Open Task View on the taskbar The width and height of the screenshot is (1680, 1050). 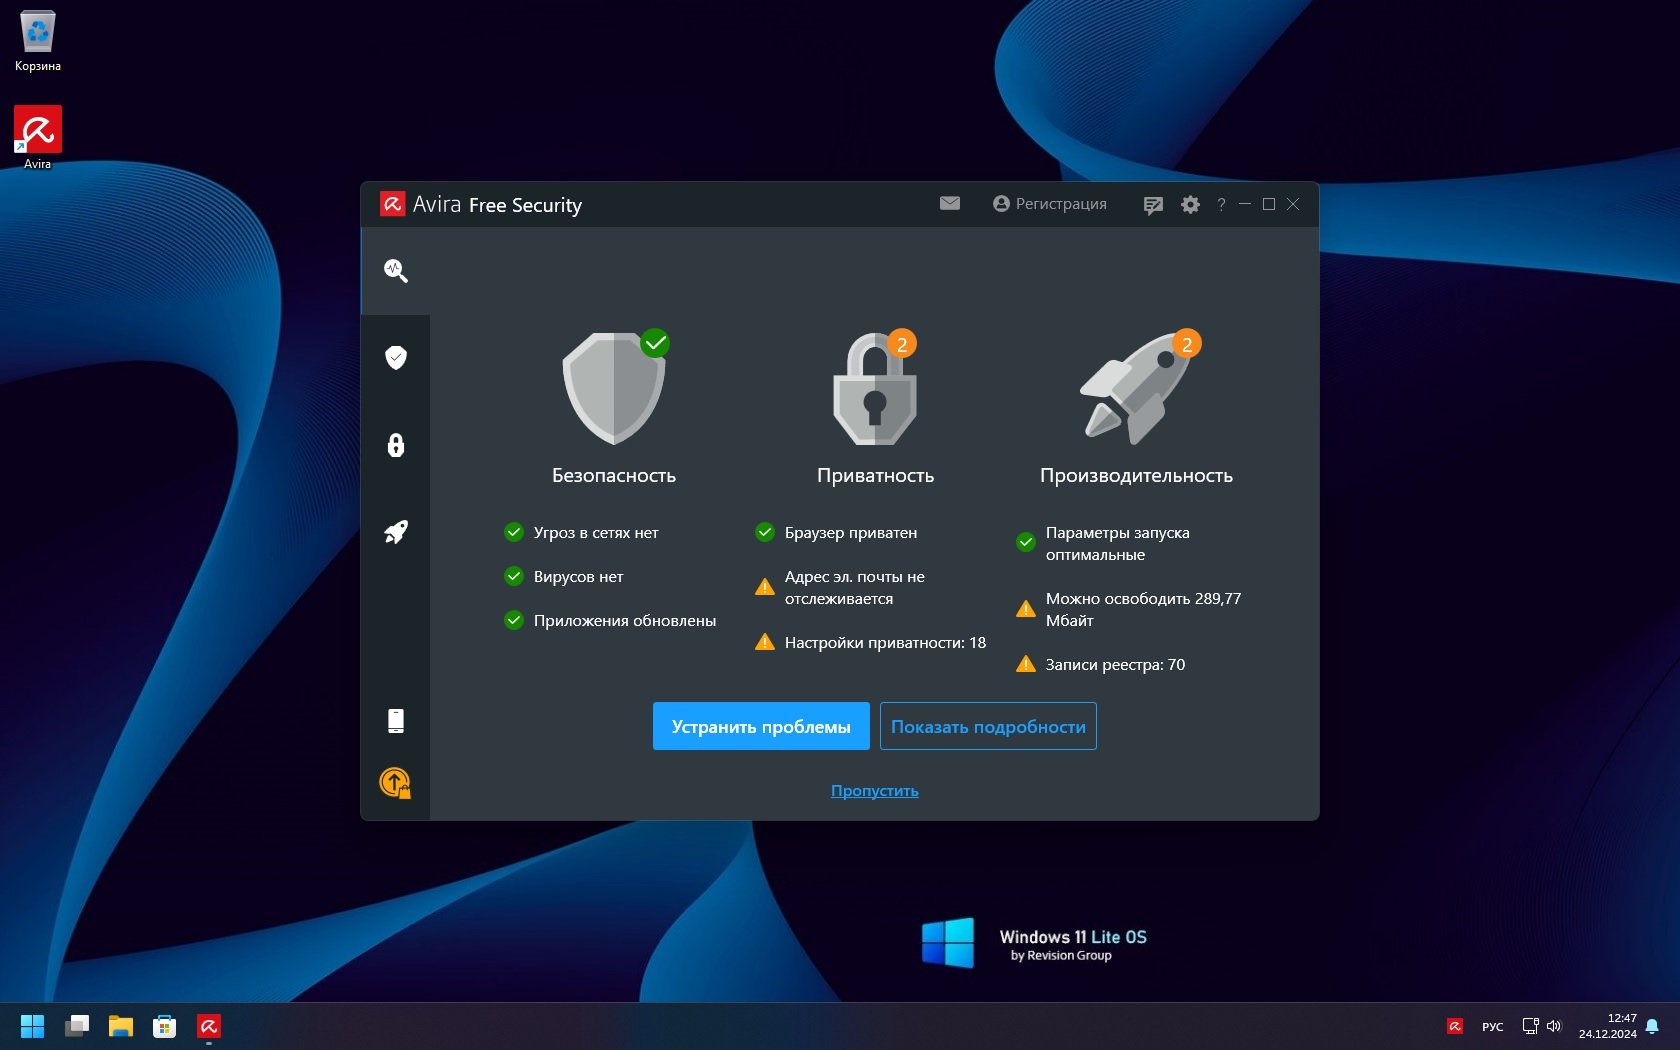pos(77,1026)
